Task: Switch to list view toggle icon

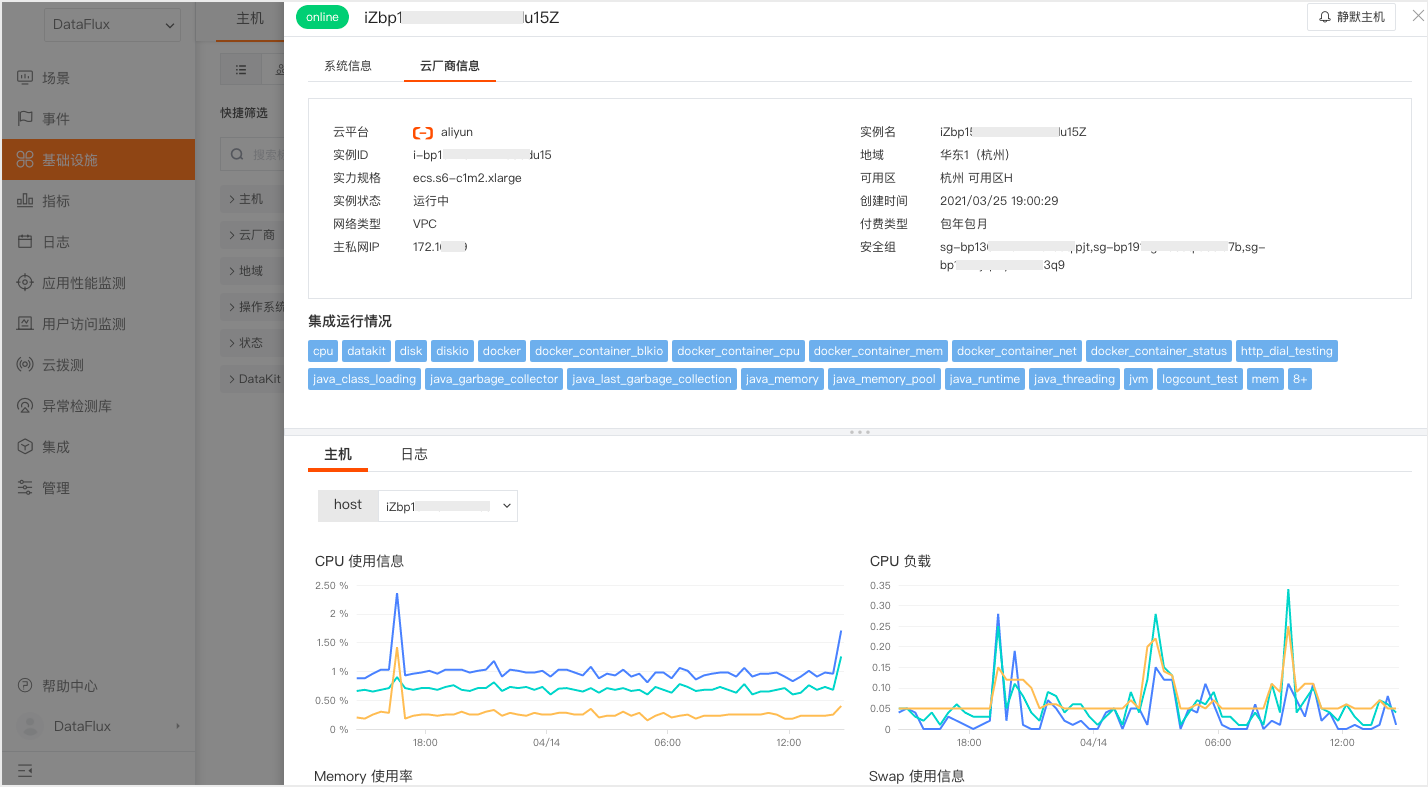Action: tap(241, 70)
